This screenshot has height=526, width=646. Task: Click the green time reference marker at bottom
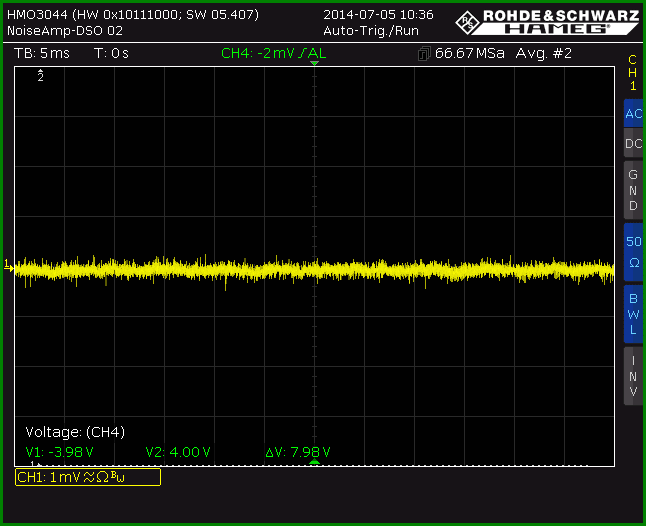point(314,462)
